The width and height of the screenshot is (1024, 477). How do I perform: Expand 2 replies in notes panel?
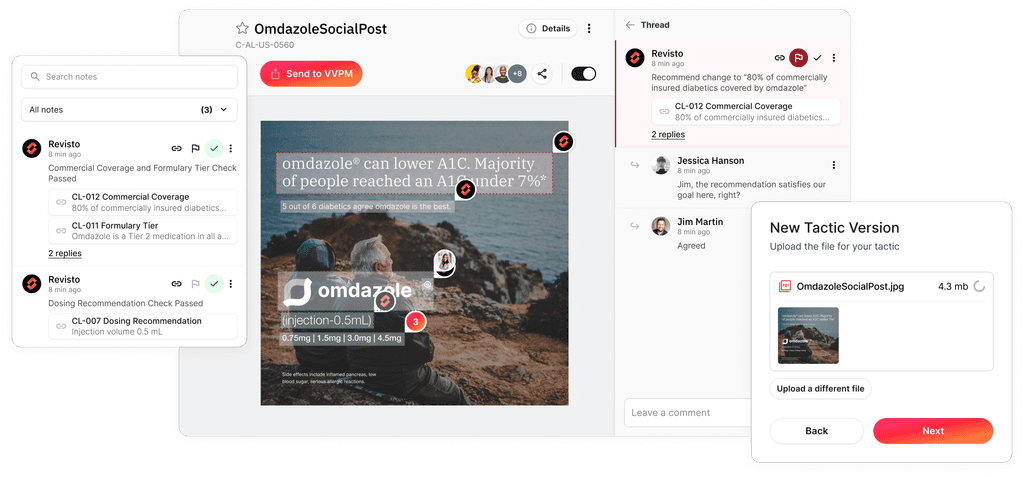[65, 253]
